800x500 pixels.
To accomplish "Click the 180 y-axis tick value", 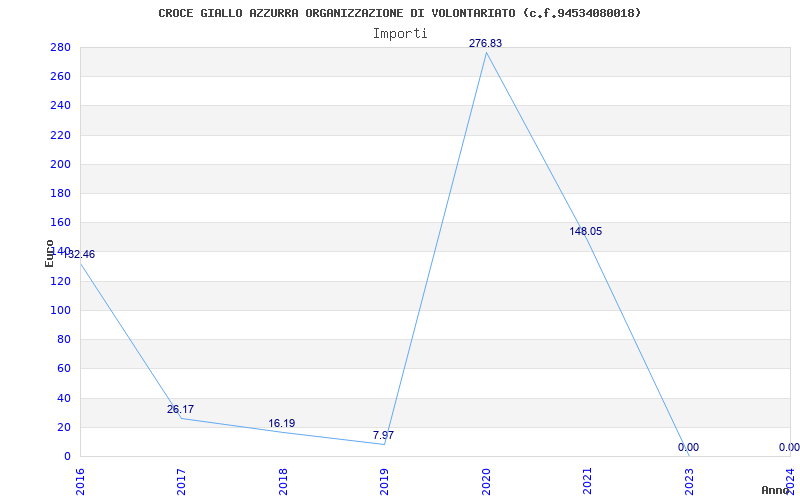I will coord(61,193).
